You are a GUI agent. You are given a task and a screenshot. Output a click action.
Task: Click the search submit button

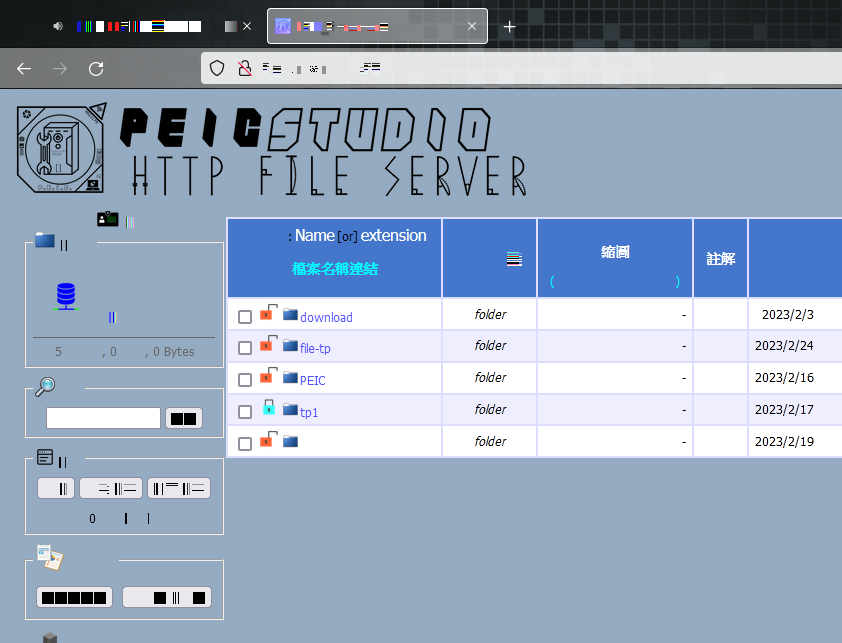184,418
